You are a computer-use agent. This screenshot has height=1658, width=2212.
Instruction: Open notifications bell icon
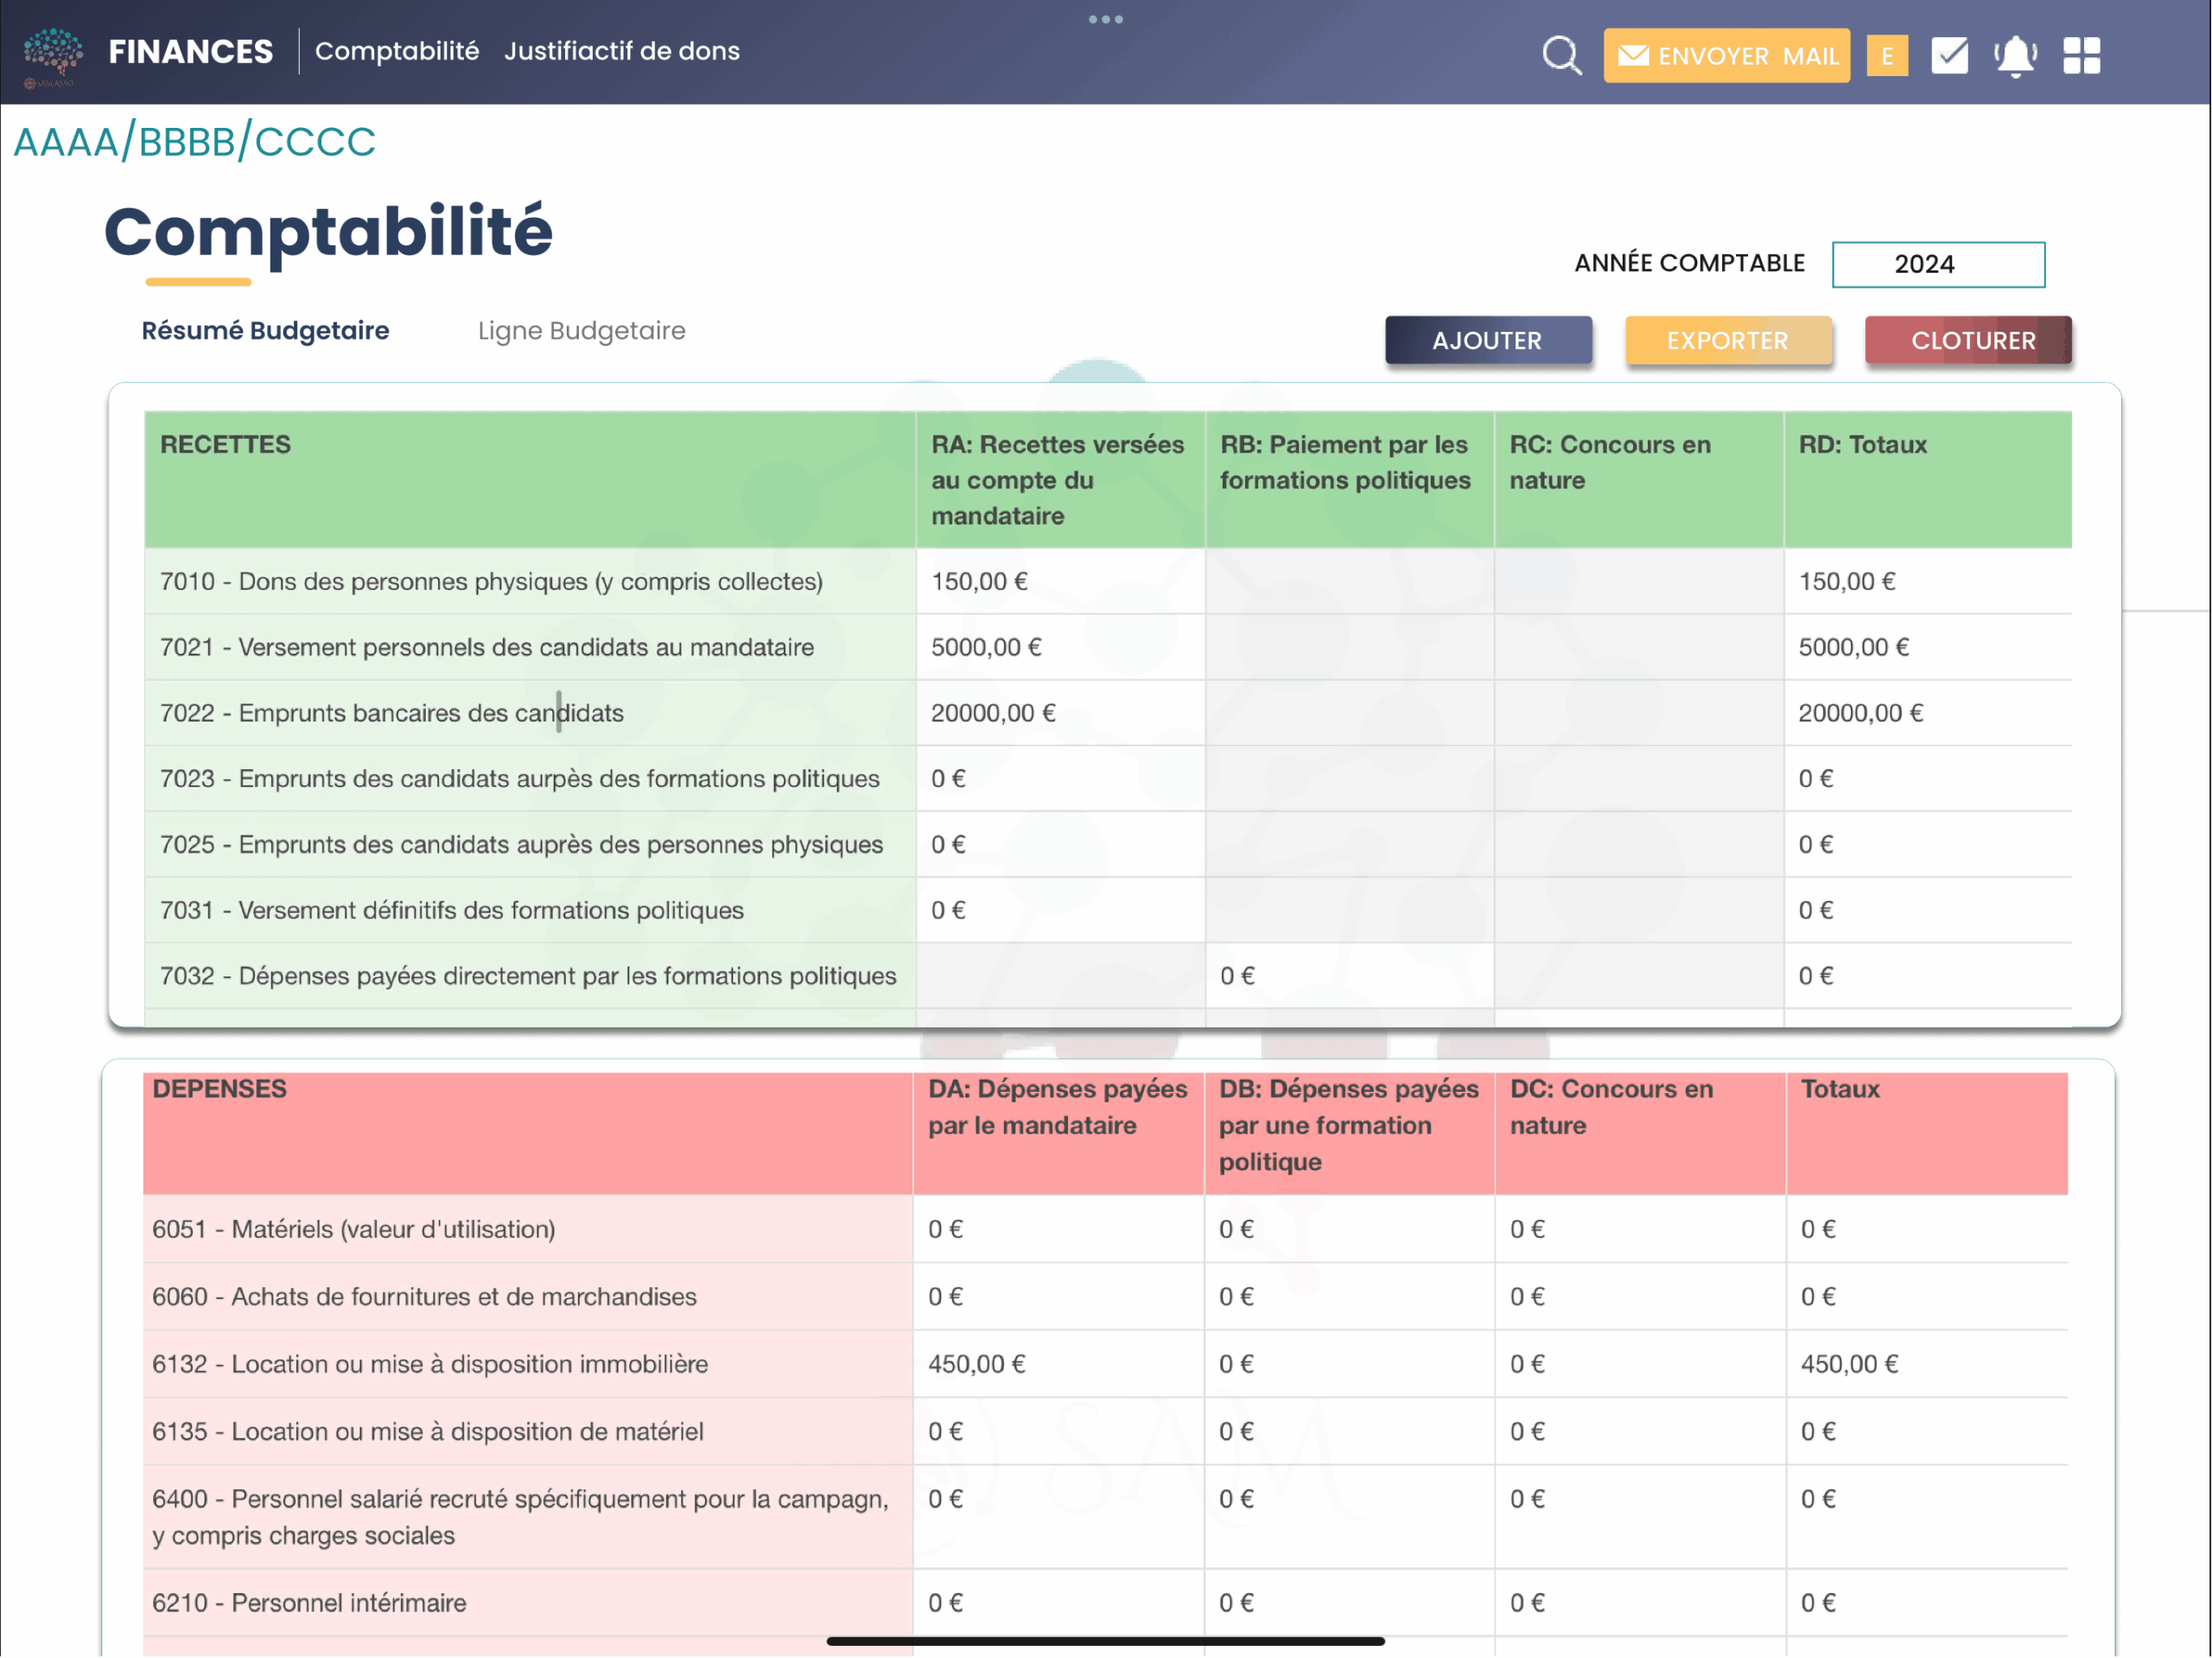(x=2015, y=55)
